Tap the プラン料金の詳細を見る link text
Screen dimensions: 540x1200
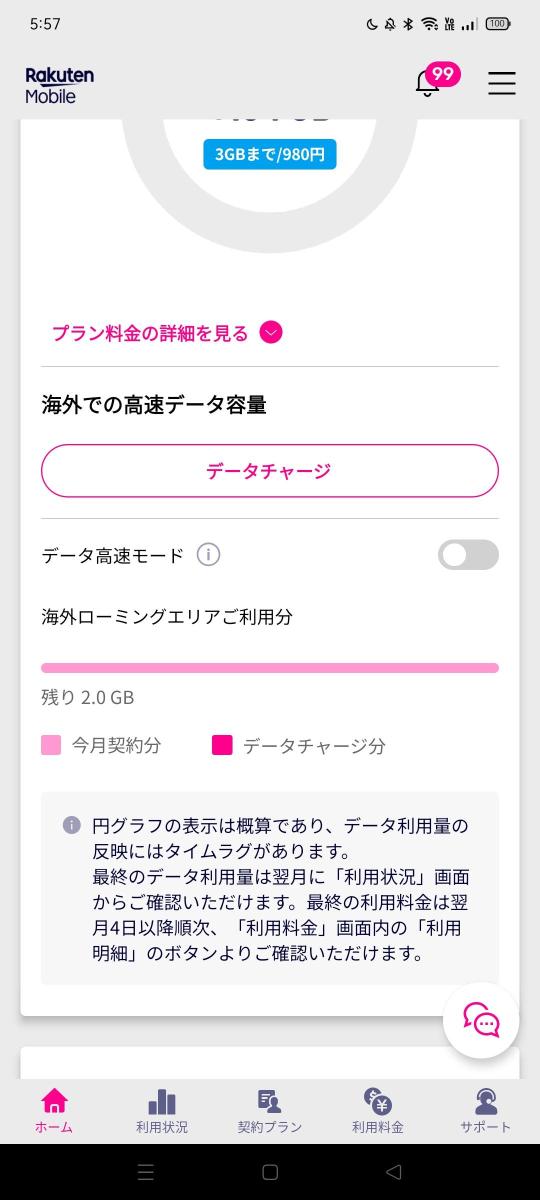click(x=150, y=333)
